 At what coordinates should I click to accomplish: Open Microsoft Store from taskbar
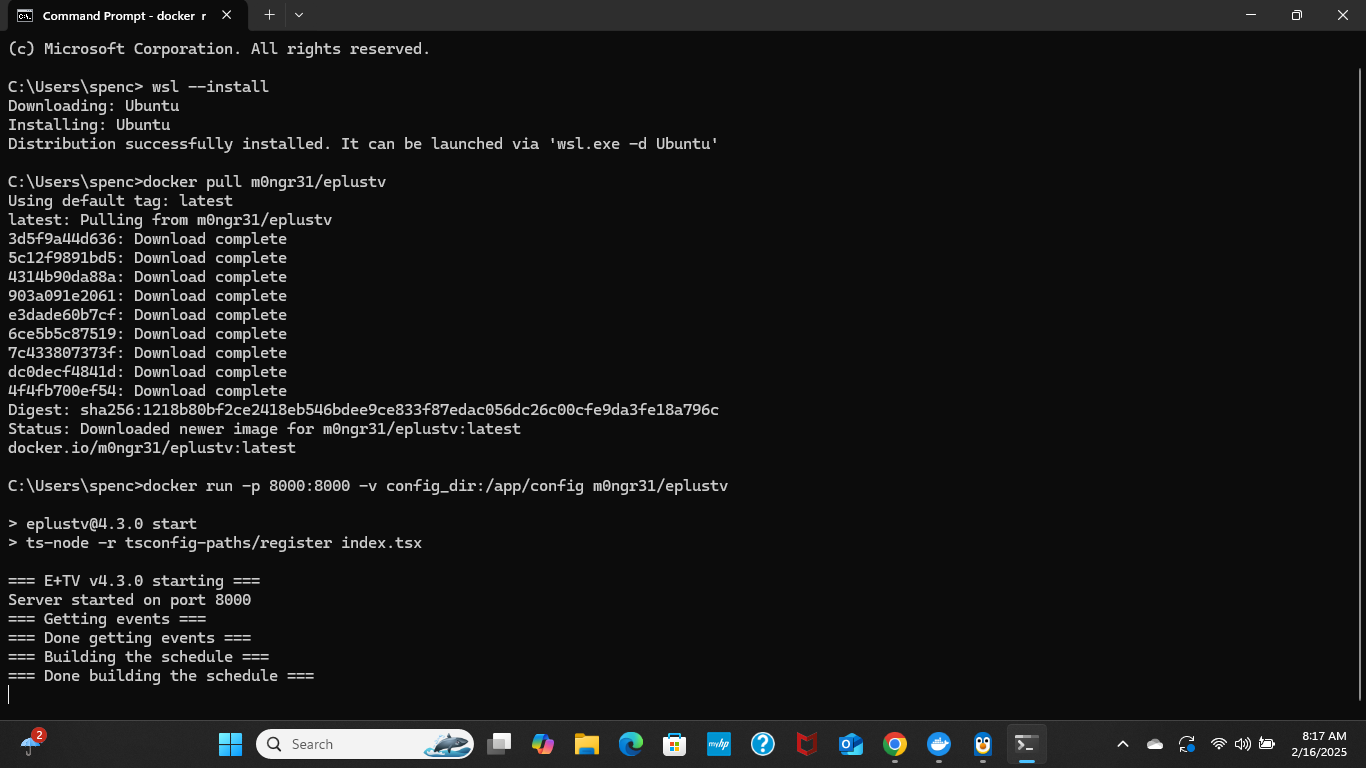point(675,744)
